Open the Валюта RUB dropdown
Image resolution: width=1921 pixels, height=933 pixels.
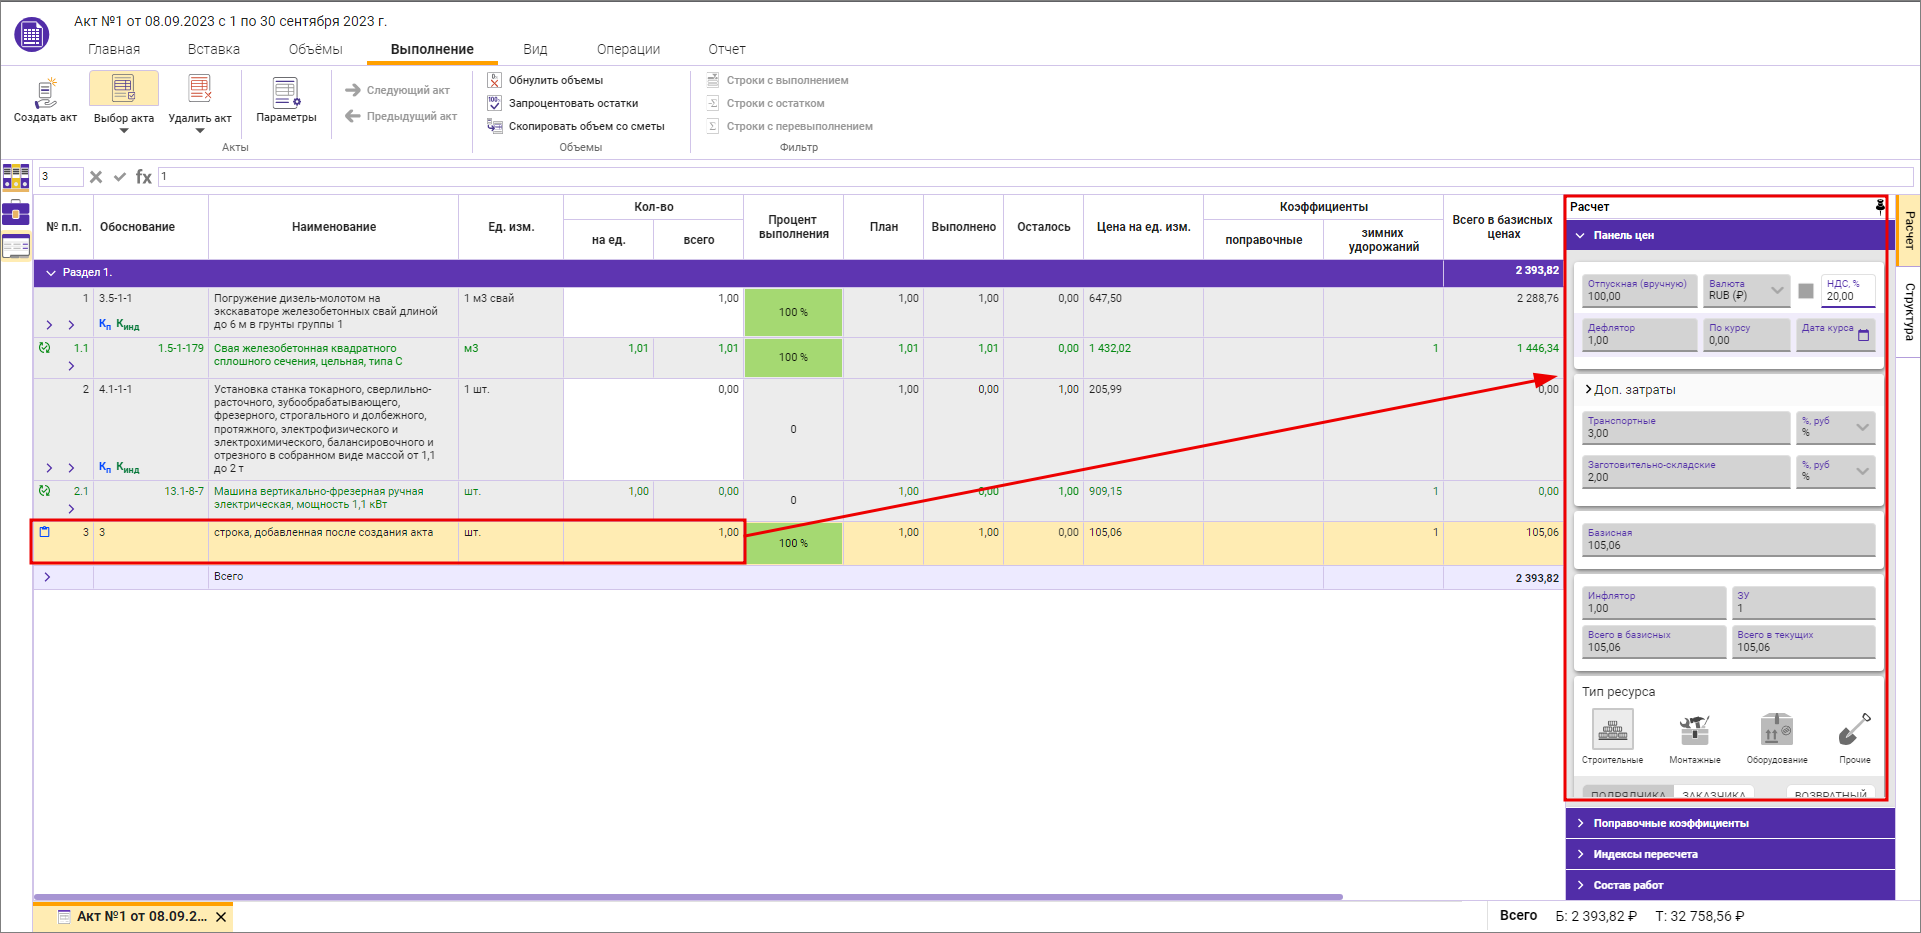1776,291
